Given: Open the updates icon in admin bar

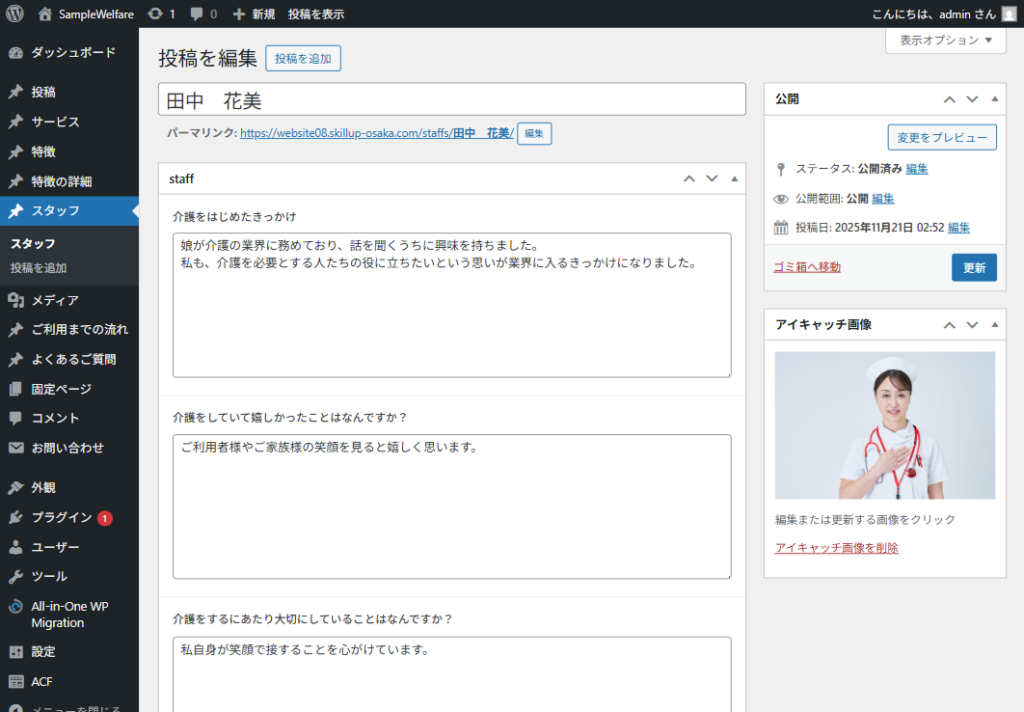Looking at the screenshot, I should coord(154,14).
